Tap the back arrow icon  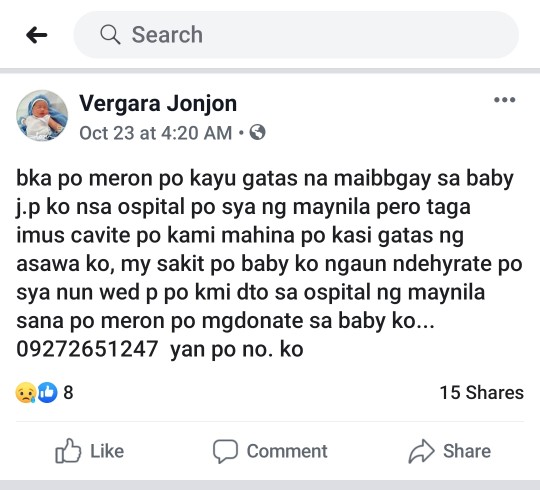point(37,35)
